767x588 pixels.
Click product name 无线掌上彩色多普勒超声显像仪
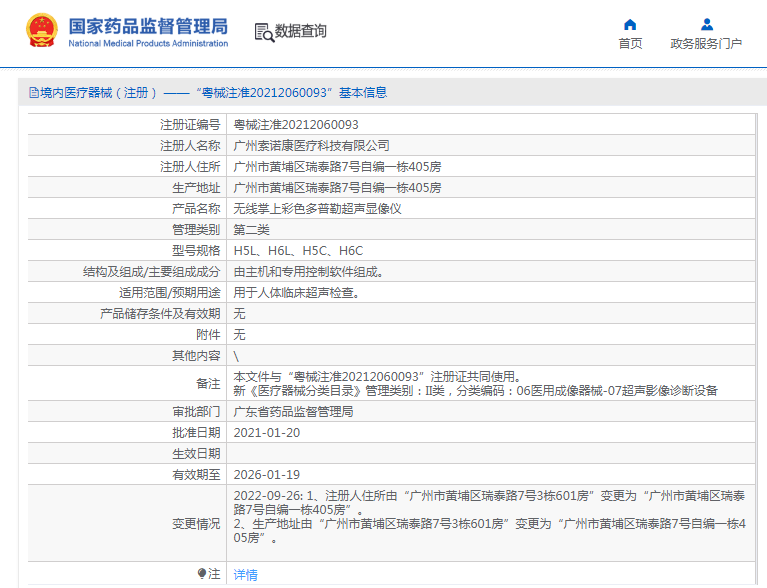tap(317, 209)
